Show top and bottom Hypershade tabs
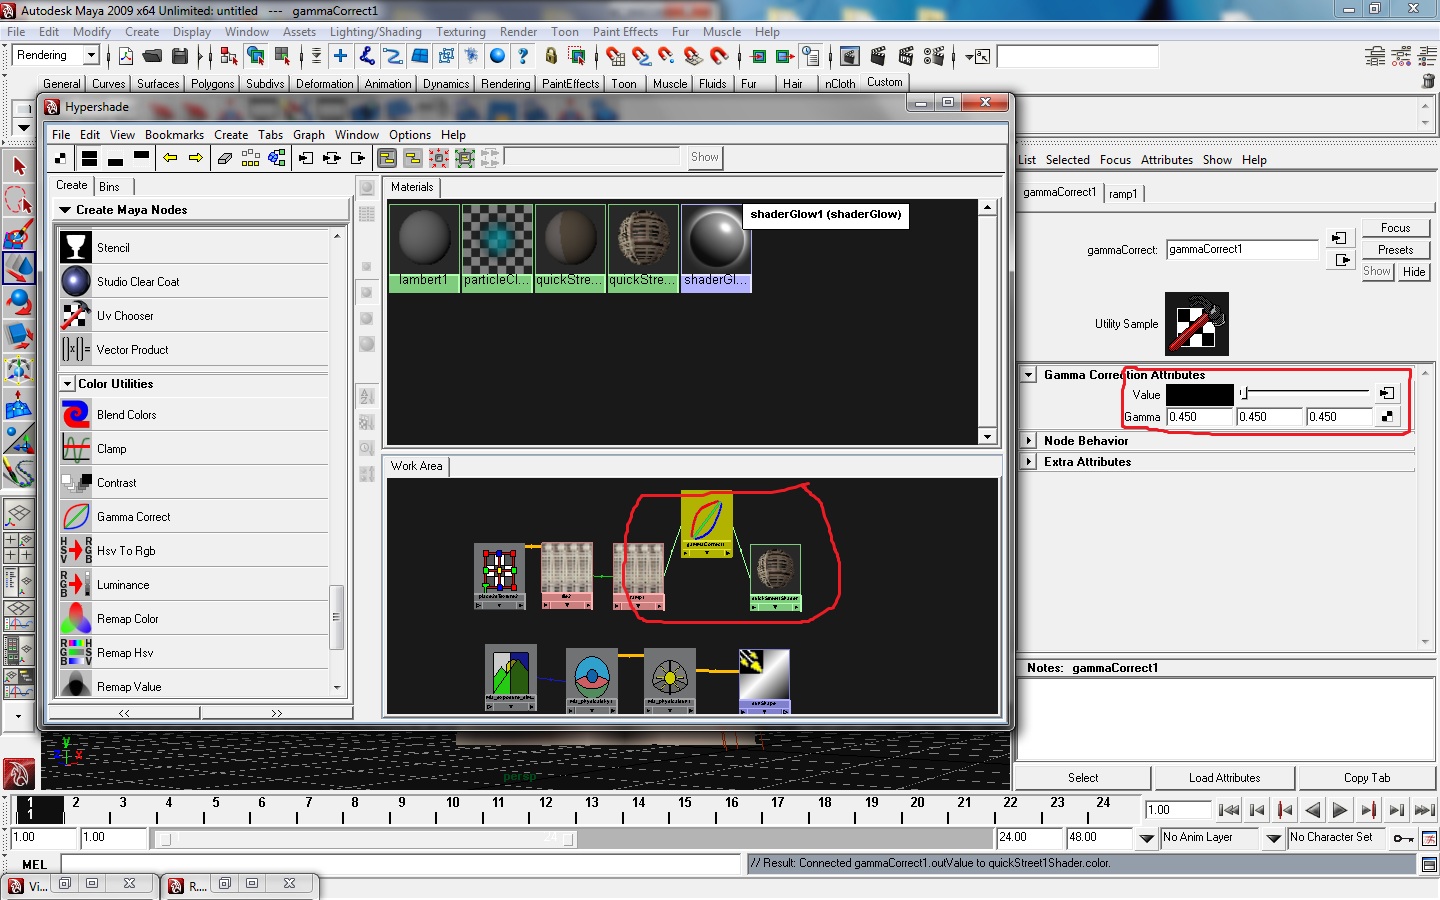This screenshot has width=1440, height=900. coord(89,158)
